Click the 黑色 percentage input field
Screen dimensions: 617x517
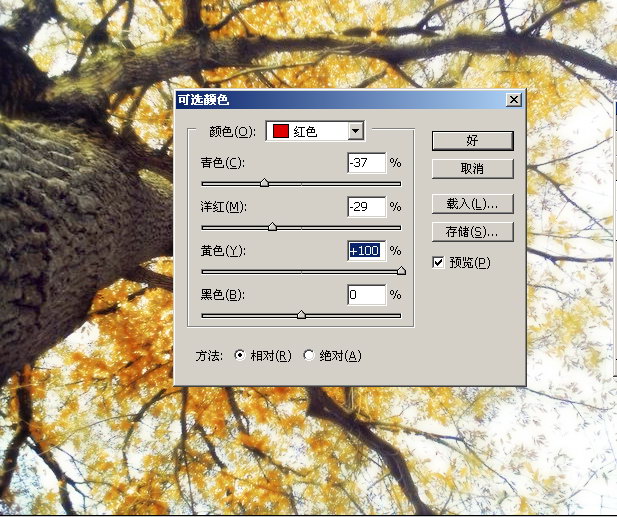click(x=366, y=295)
